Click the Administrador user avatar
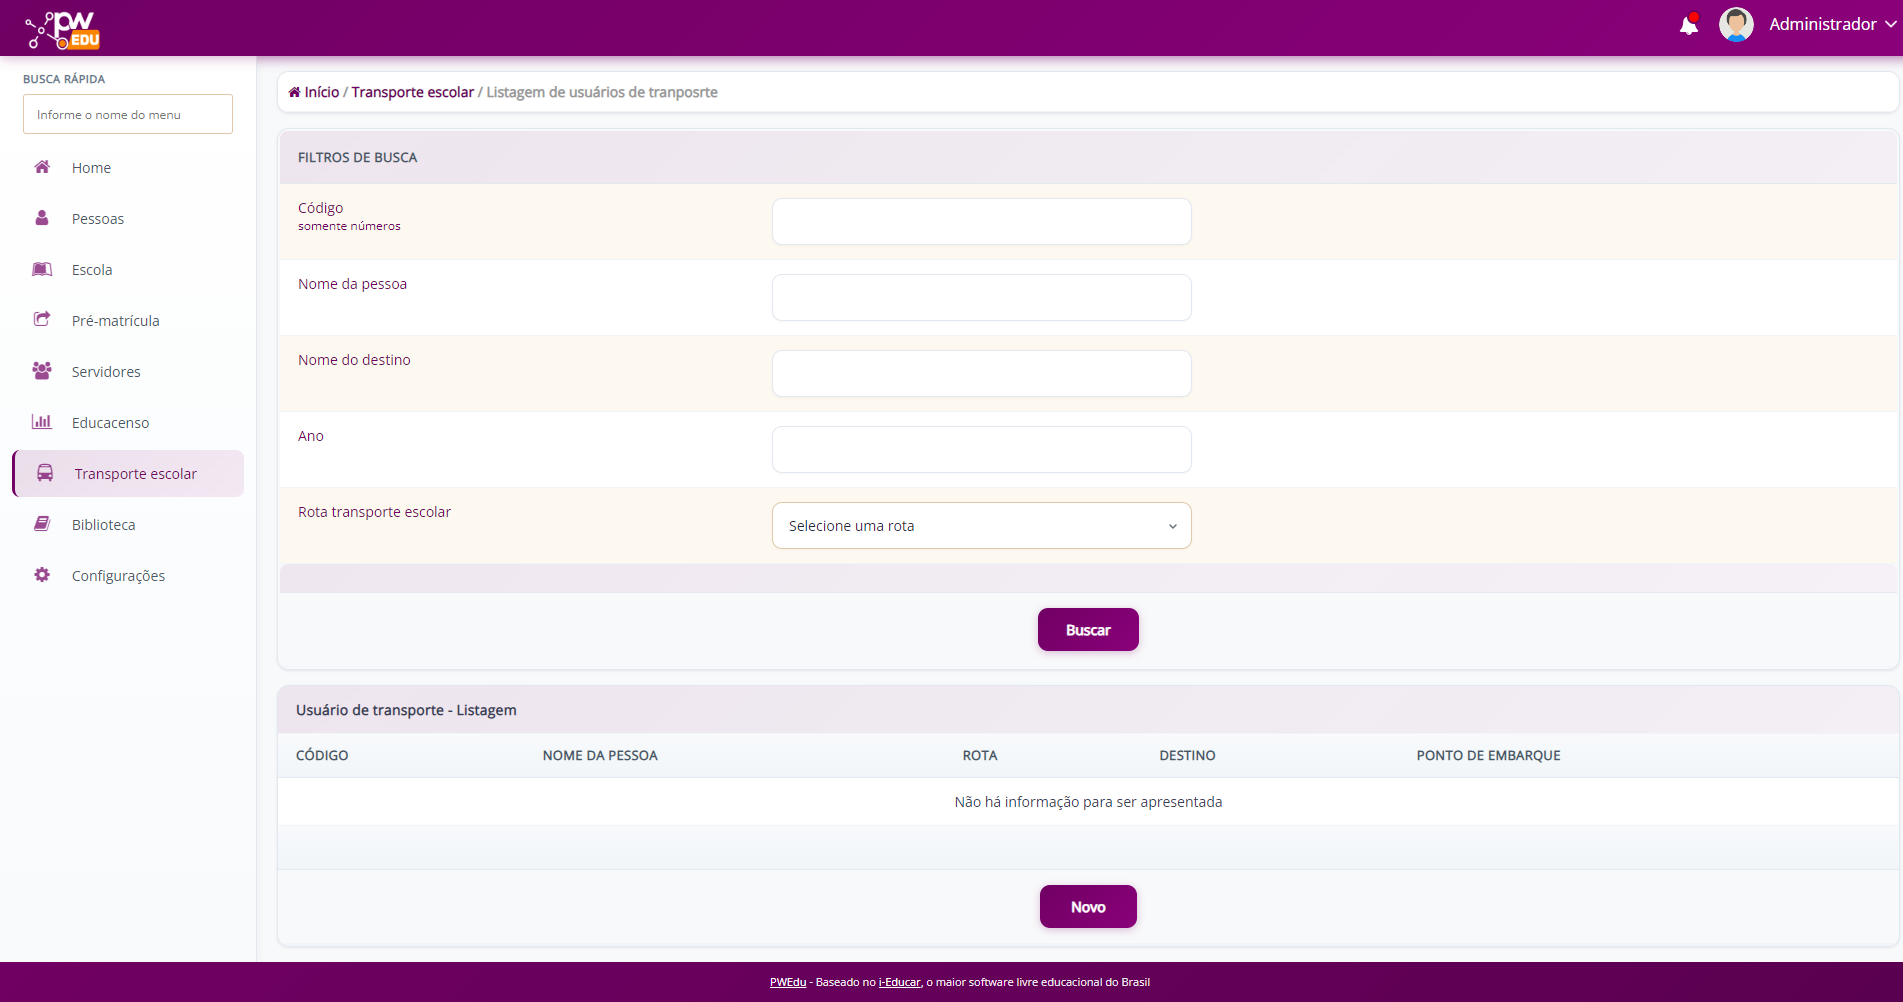 click(1735, 24)
